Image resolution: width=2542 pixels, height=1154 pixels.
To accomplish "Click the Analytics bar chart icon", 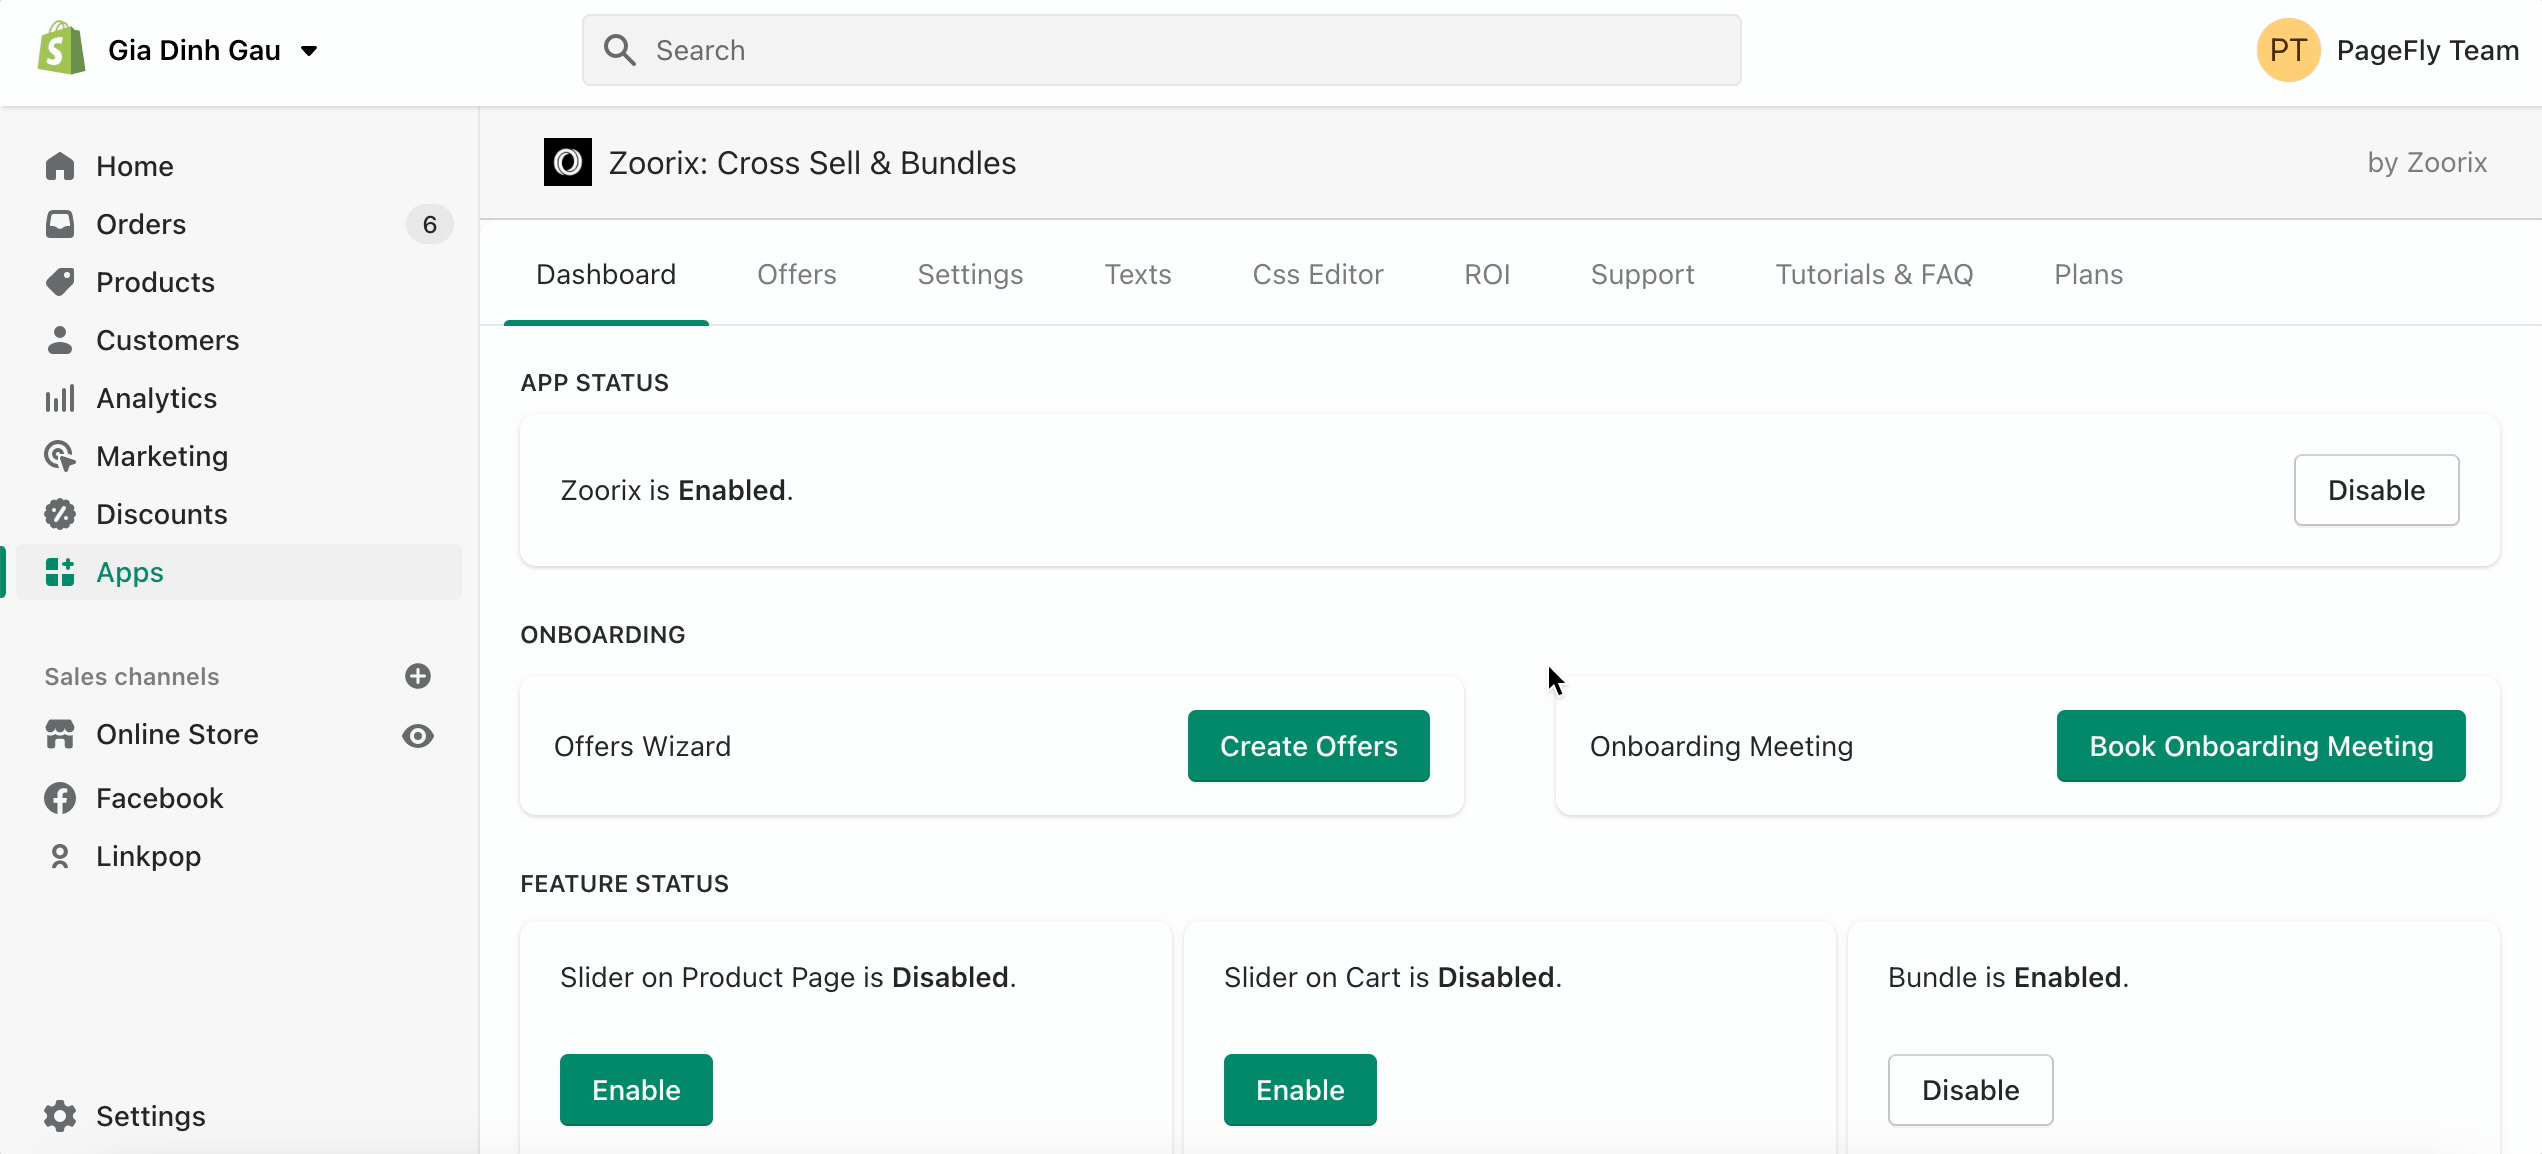I will pyautogui.click(x=60, y=398).
